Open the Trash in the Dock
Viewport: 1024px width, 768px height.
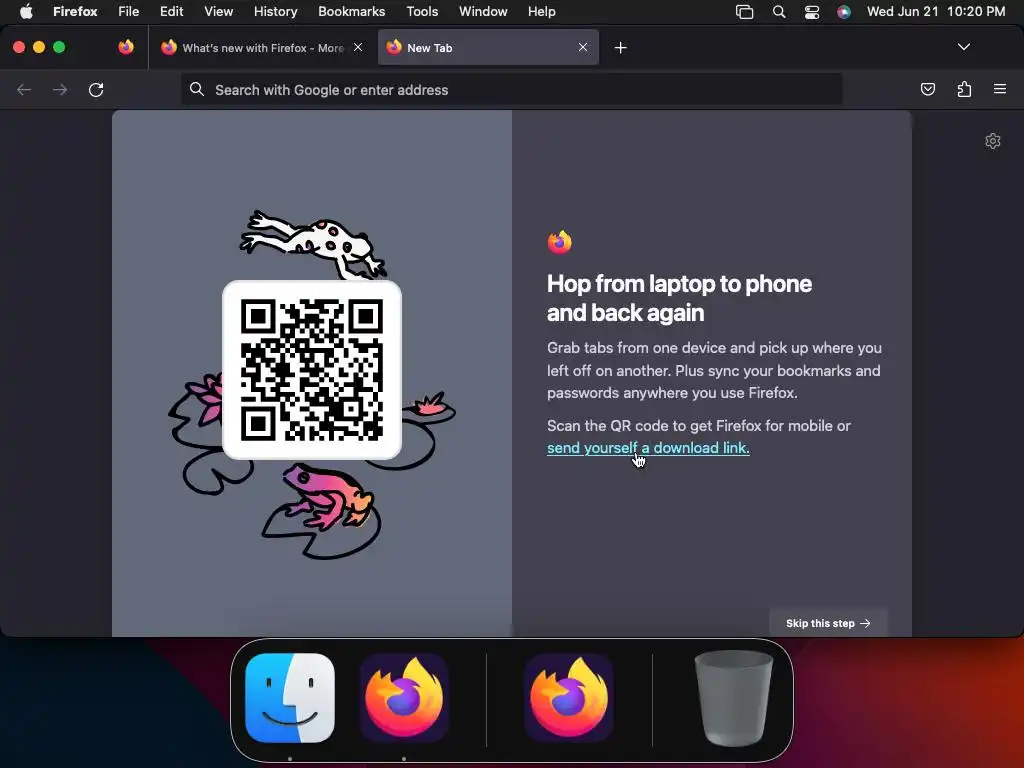[x=733, y=698]
